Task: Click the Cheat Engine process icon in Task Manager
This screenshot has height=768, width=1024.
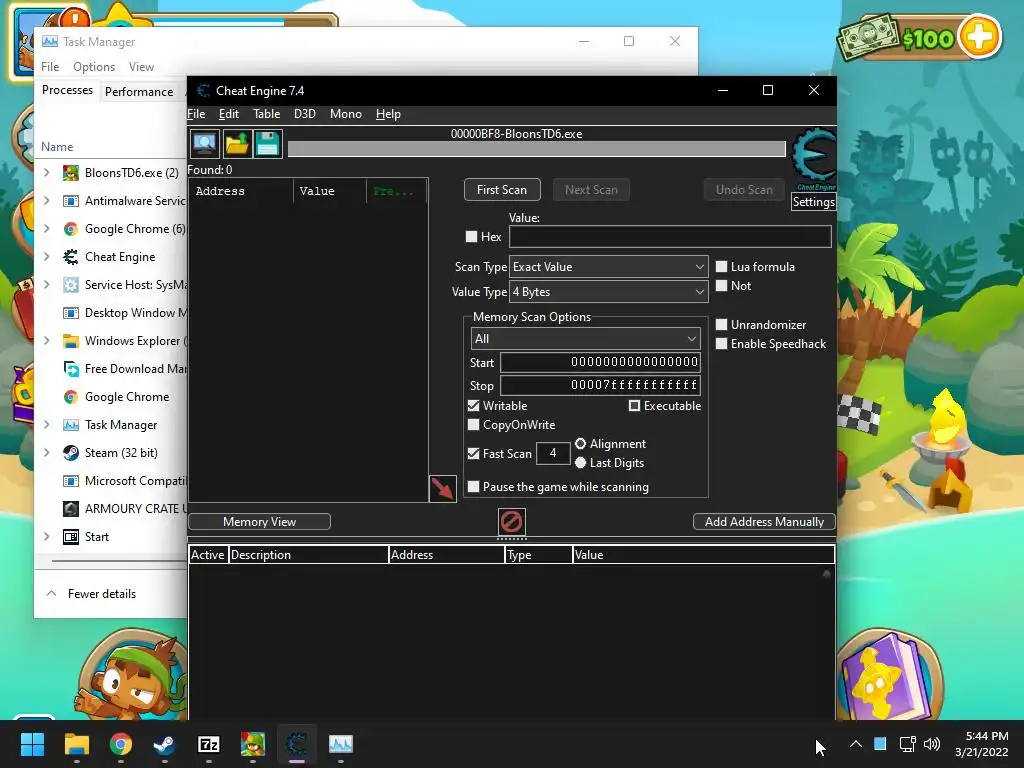Action: pyautogui.click(x=71, y=257)
